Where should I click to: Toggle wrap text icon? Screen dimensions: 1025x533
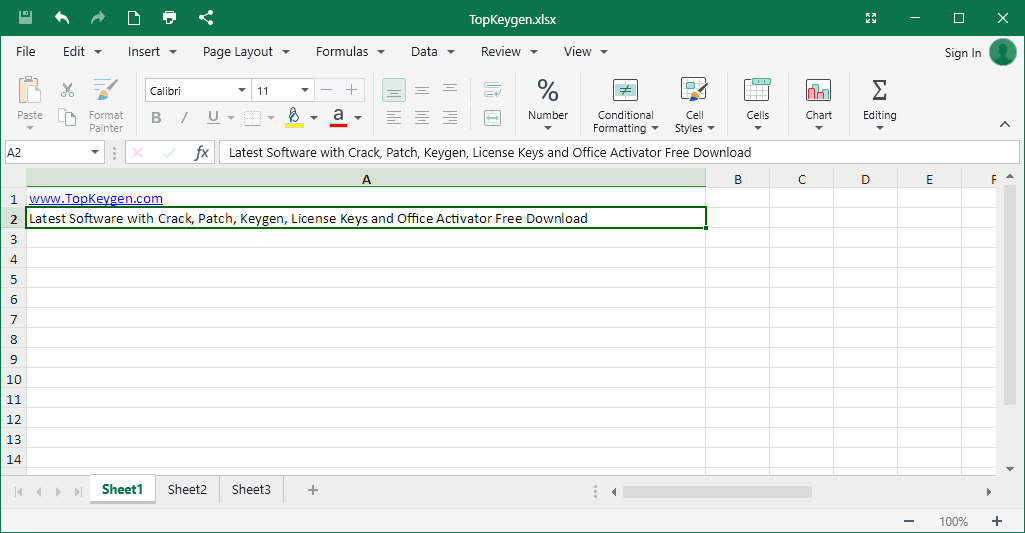pyautogui.click(x=492, y=90)
